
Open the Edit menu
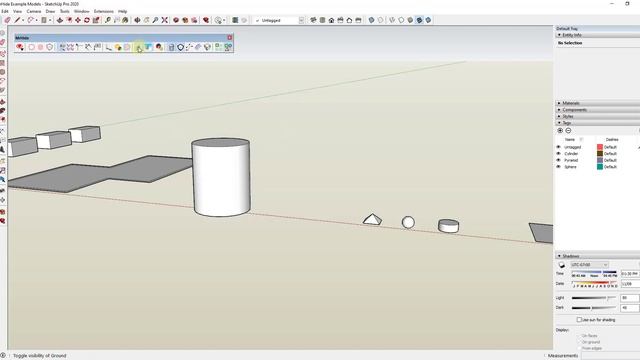click(x=5, y=11)
